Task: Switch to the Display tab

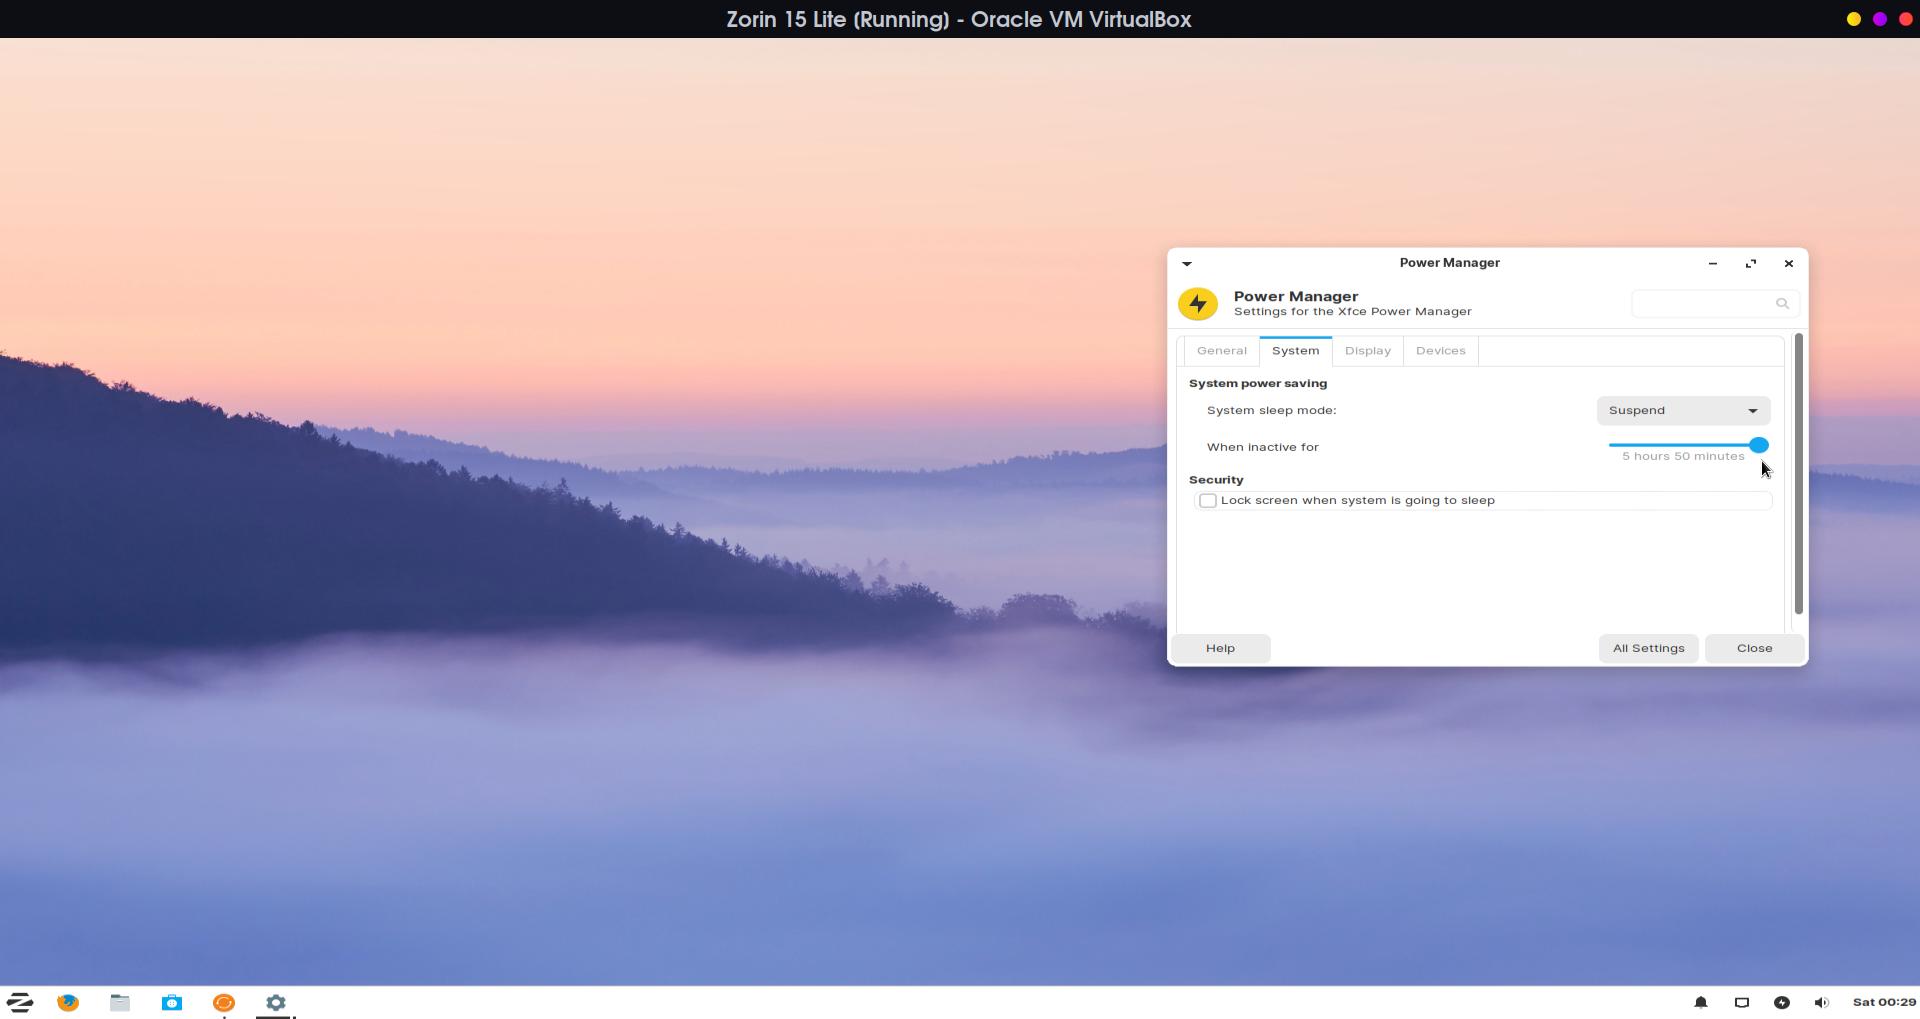Action: click(1367, 351)
